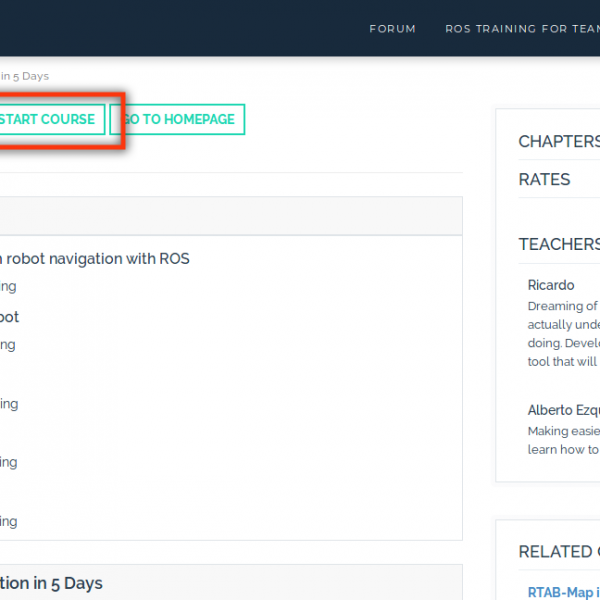Image resolution: width=600 pixels, height=600 pixels.
Task: Select the chapter title ending in 'oot'
Action: pyautogui.click(x=10, y=317)
